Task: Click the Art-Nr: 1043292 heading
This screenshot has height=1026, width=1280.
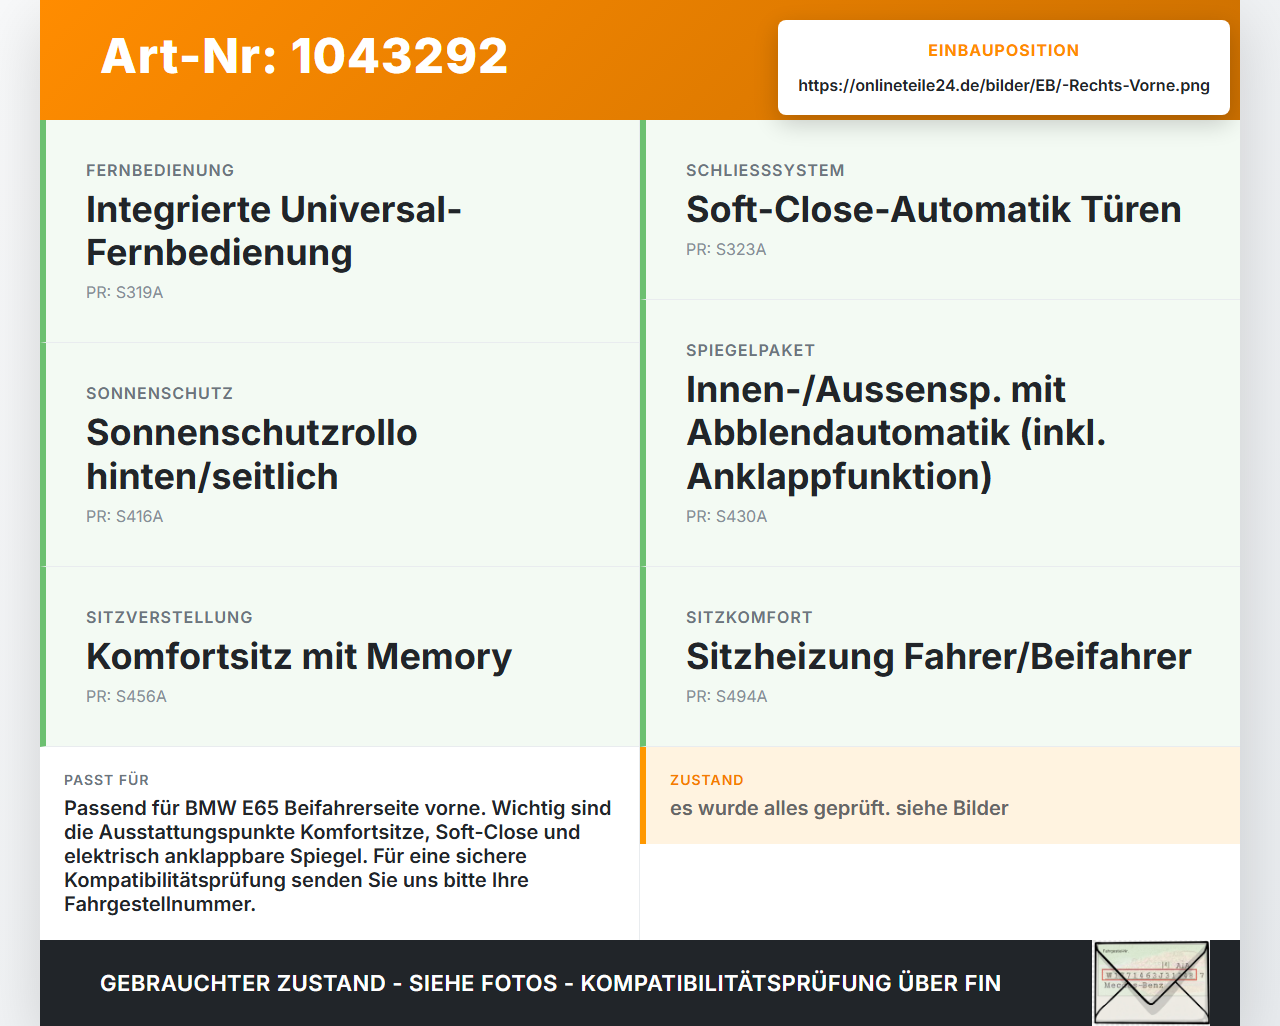Action: pyautogui.click(x=304, y=56)
